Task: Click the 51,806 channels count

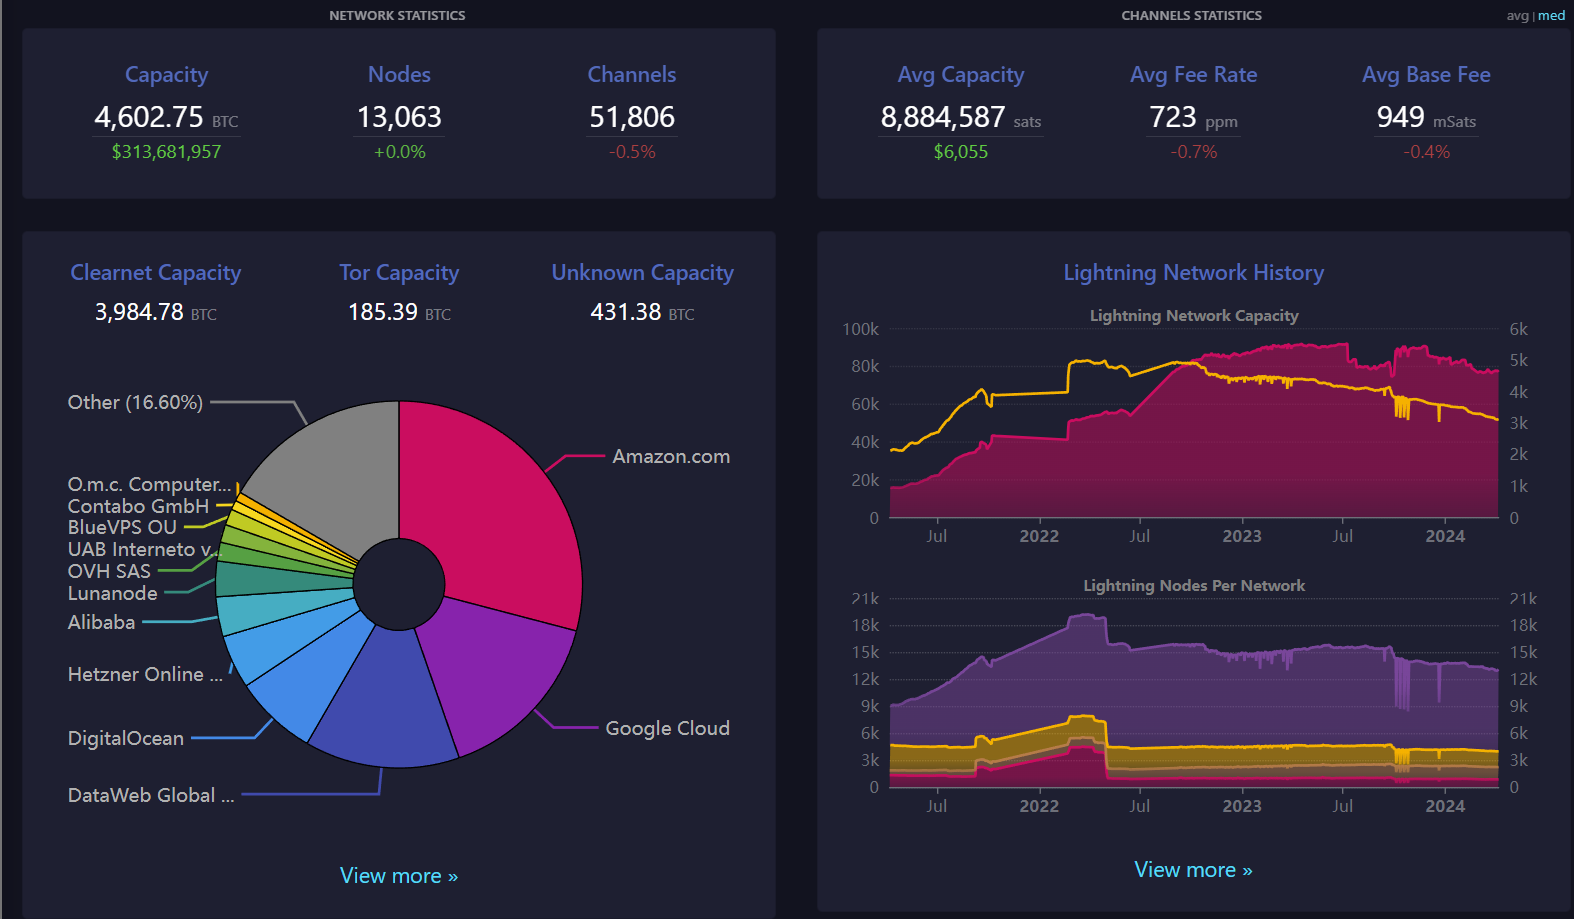Action: pyautogui.click(x=632, y=118)
